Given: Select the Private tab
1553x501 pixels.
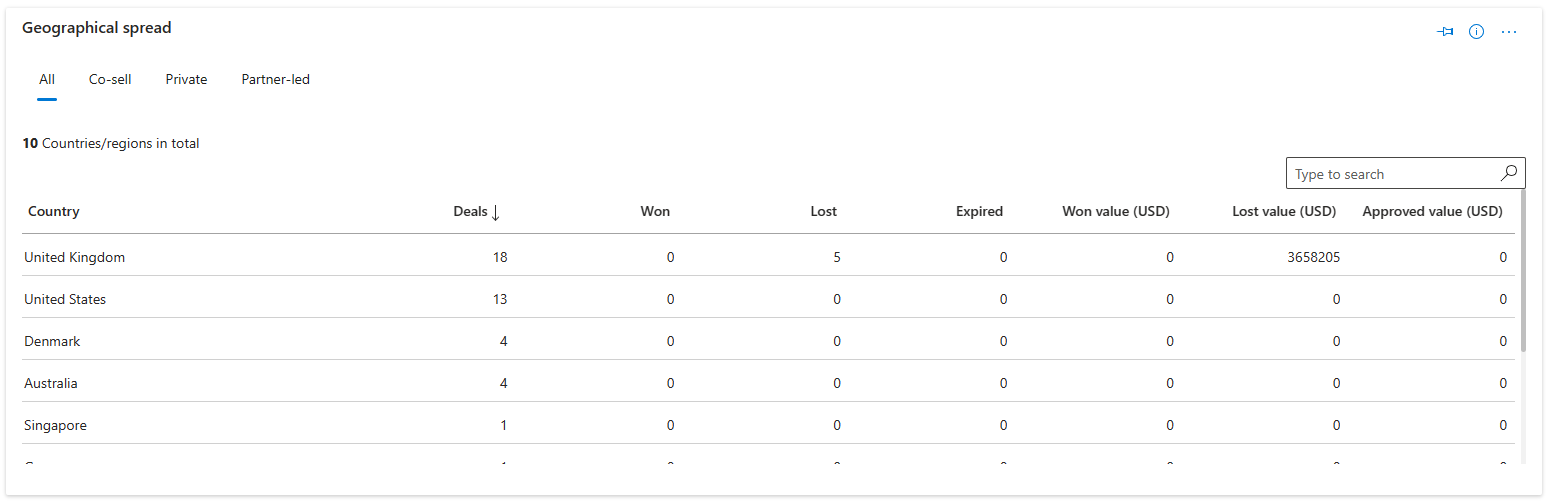Looking at the screenshot, I should [x=186, y=80].
